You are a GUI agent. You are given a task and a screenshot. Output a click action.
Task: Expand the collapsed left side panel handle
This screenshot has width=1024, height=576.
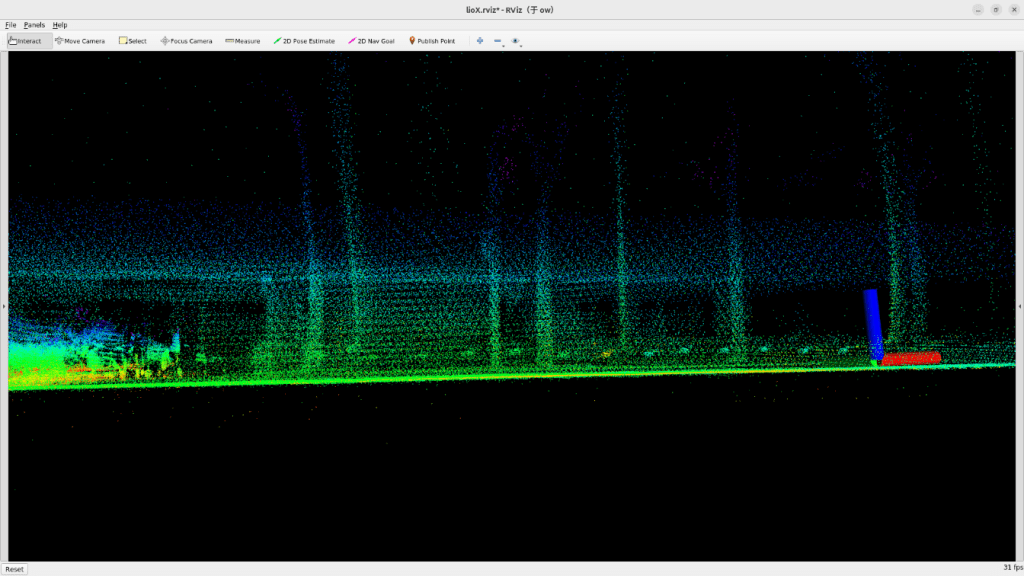pyautogui.click(x=4, y=306)
